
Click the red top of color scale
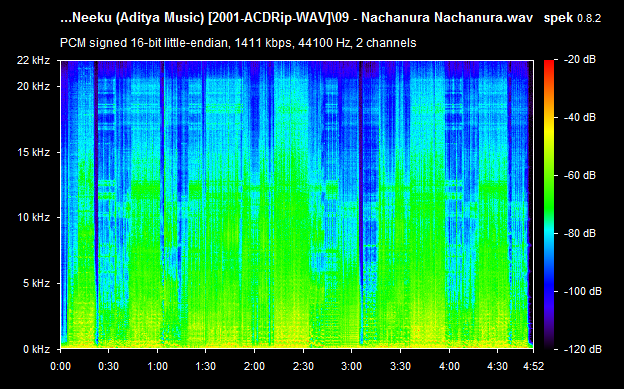pyautogui.click(x=549, y=64)
